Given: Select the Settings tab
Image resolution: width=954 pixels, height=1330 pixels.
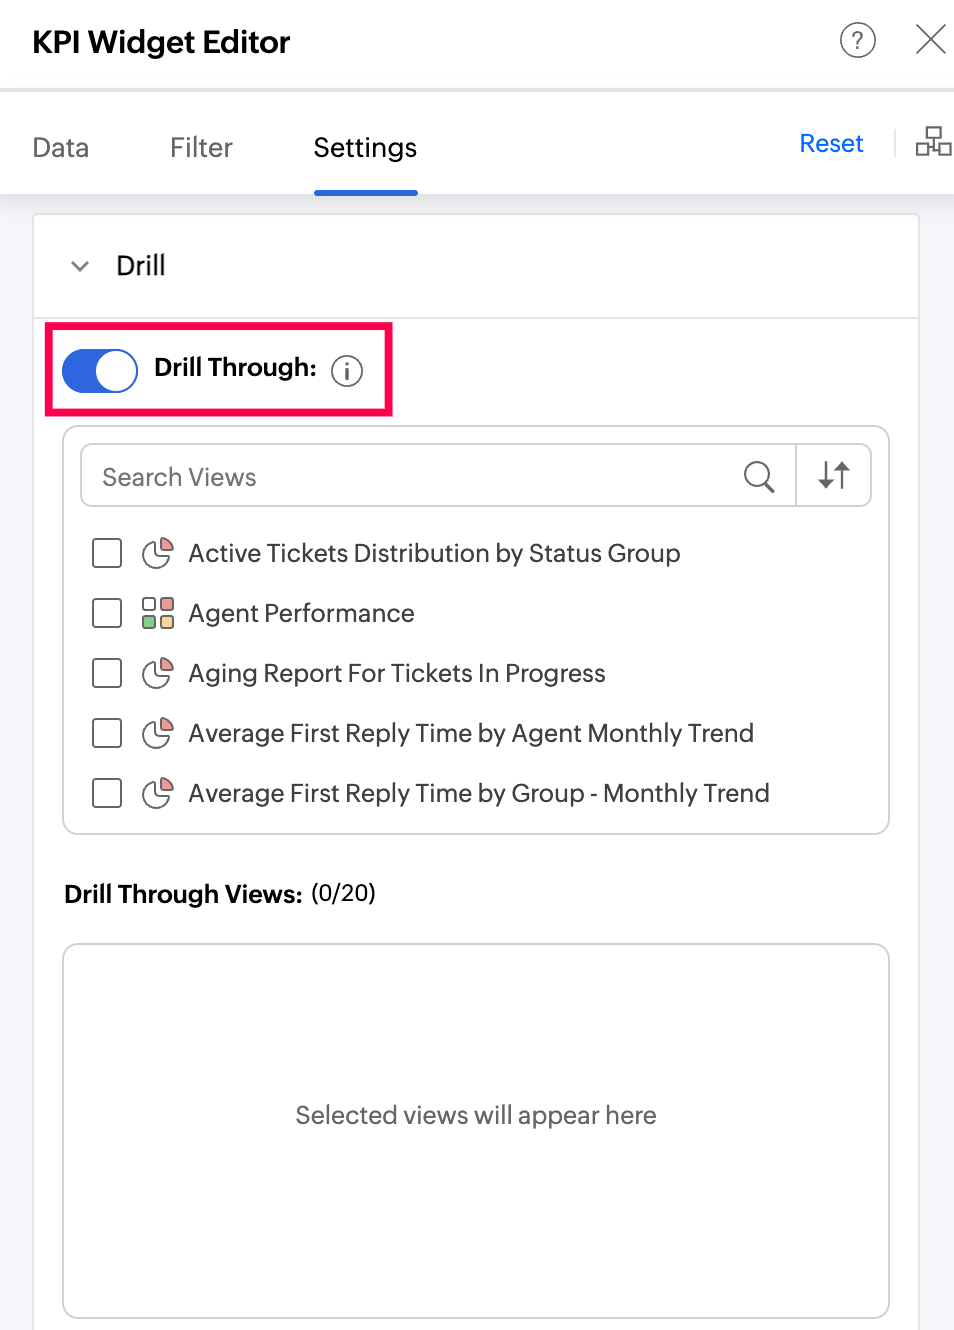Looking at the screenshot, I should (365, 148).
